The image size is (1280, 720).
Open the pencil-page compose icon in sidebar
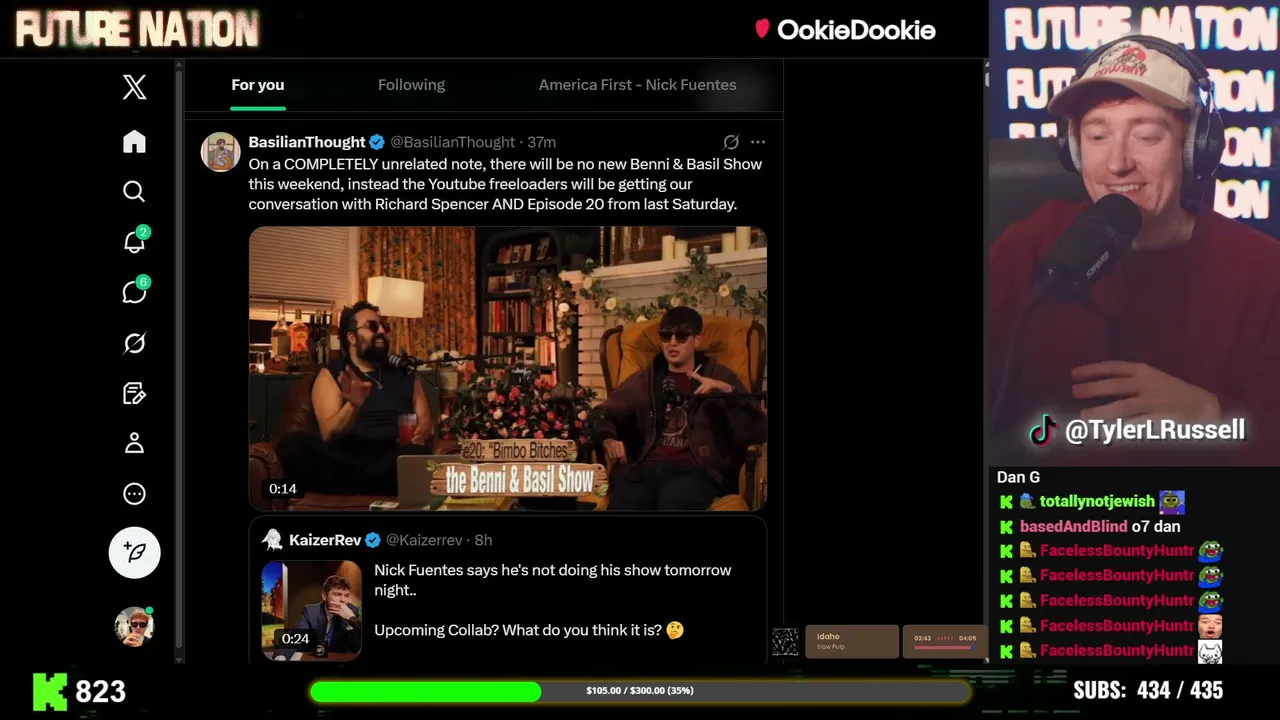pos(134,393)
